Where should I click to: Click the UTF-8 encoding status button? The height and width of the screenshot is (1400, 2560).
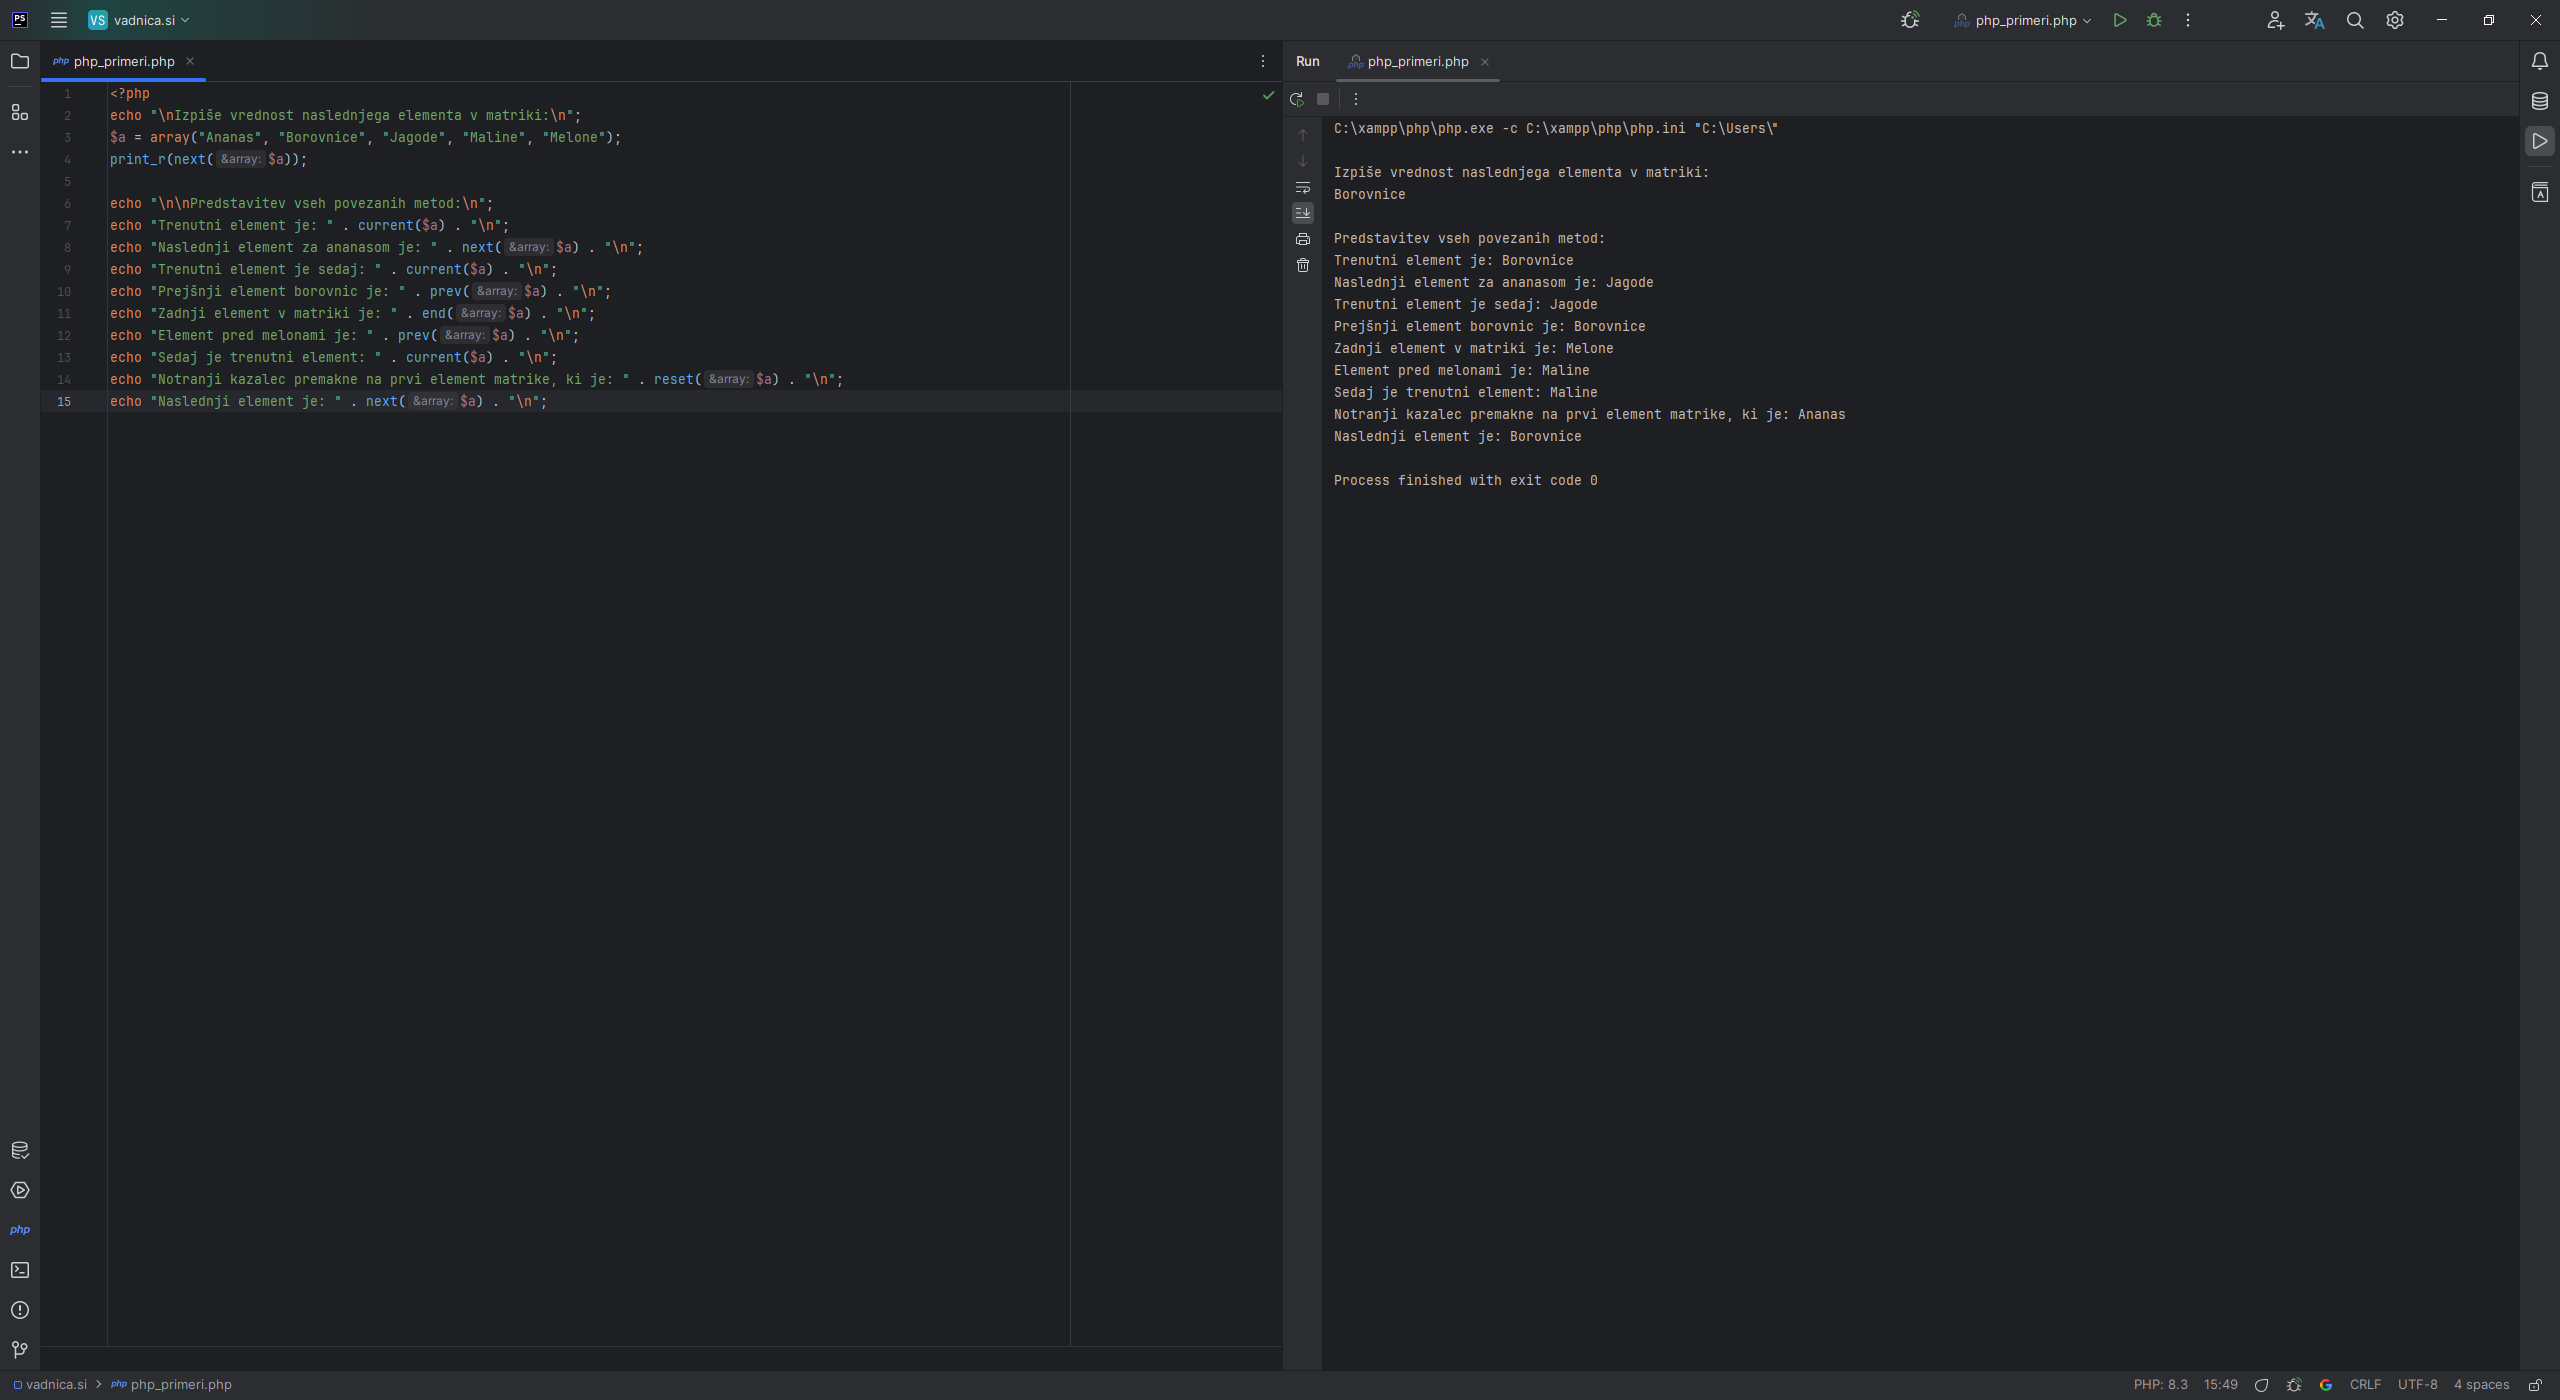coord(2417,1385)
